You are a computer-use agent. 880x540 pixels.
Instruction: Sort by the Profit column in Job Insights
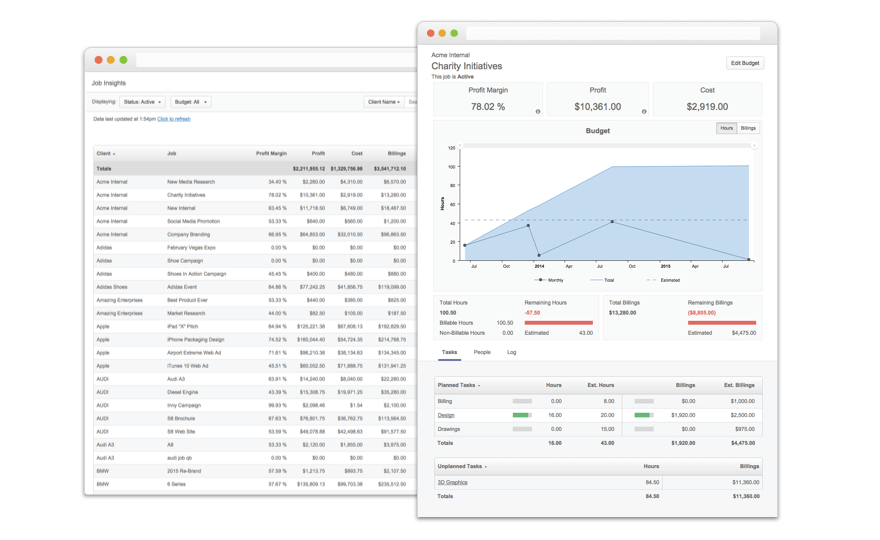tap(318, 153)
